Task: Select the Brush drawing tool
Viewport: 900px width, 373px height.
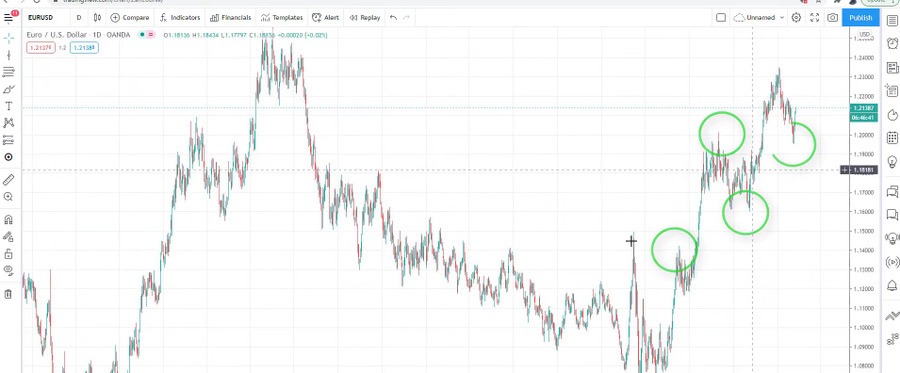Action: tap(9, 89)
